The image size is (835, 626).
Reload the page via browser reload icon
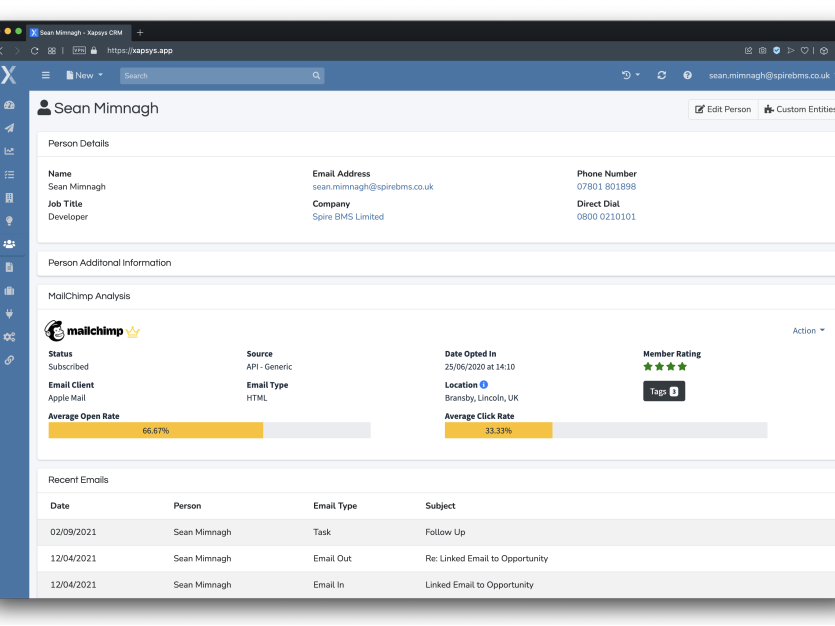tap(35, 51)
